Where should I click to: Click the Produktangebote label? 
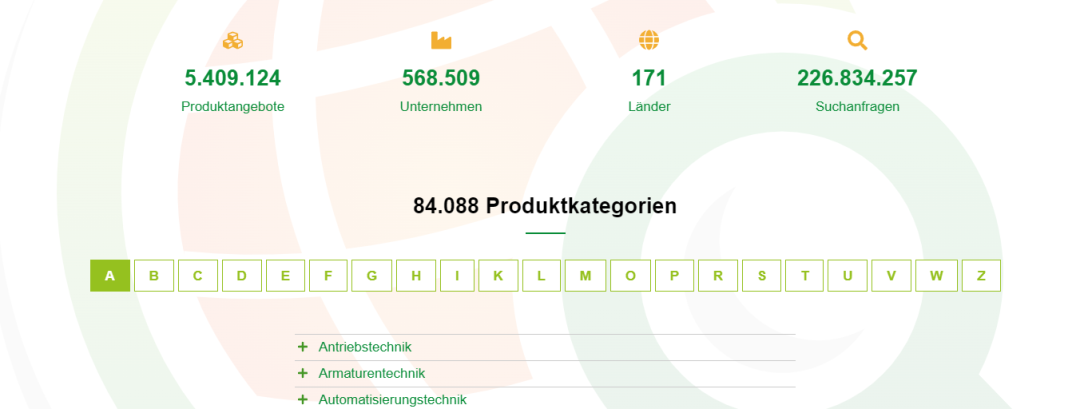click(233, 106)
